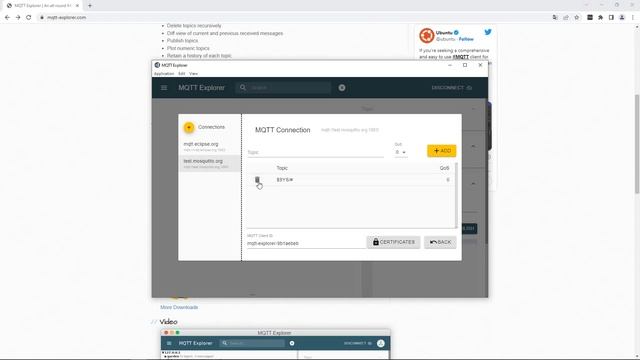Reload the browser page
Image resolution: width=640 pixels, height=360 pixels.
(29, 18)
